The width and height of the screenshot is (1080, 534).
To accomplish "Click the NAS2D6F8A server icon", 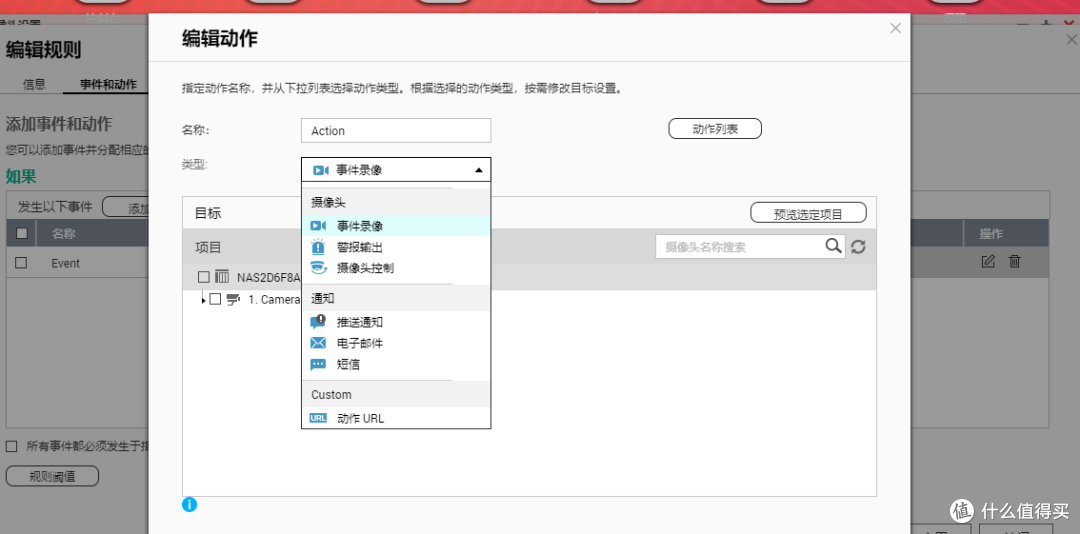I will click(222, 277).
